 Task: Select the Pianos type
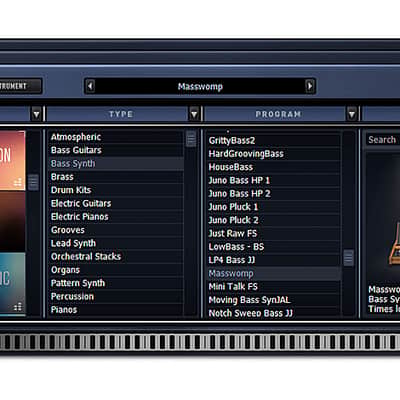coord(116,310)
